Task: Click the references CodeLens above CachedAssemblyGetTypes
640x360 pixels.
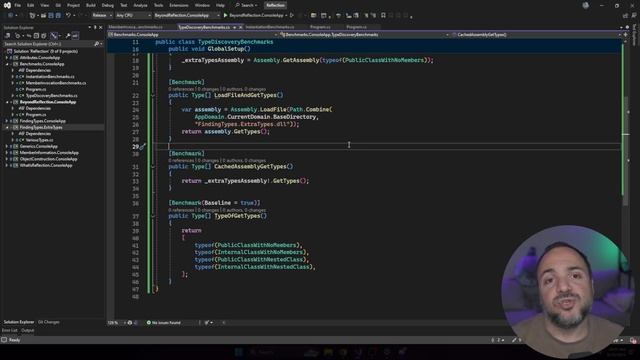Action: 181,160
